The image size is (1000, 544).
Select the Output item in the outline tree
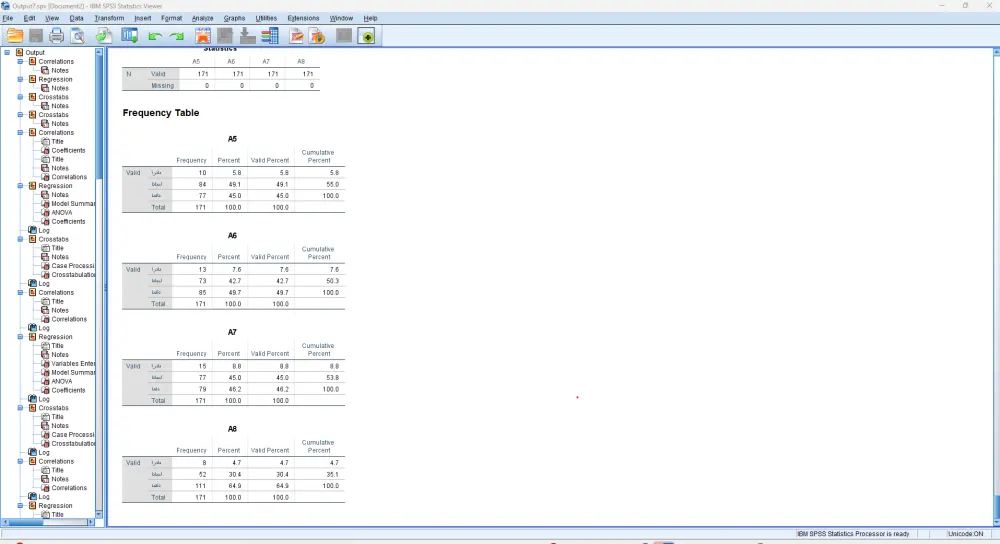(x=35, y=52)
